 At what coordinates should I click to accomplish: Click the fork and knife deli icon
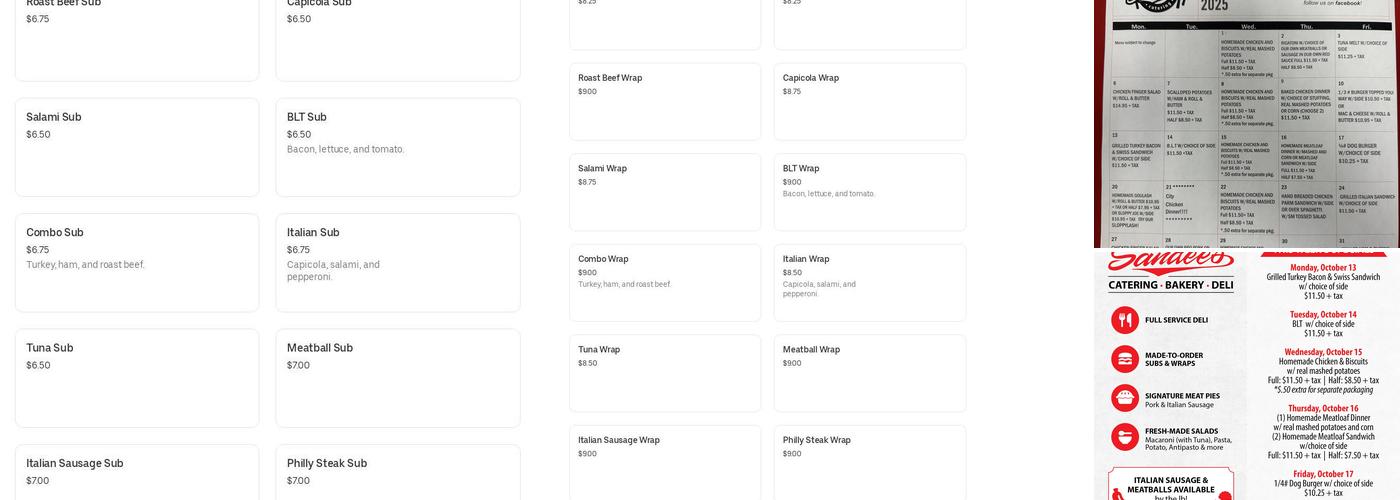1125,320
